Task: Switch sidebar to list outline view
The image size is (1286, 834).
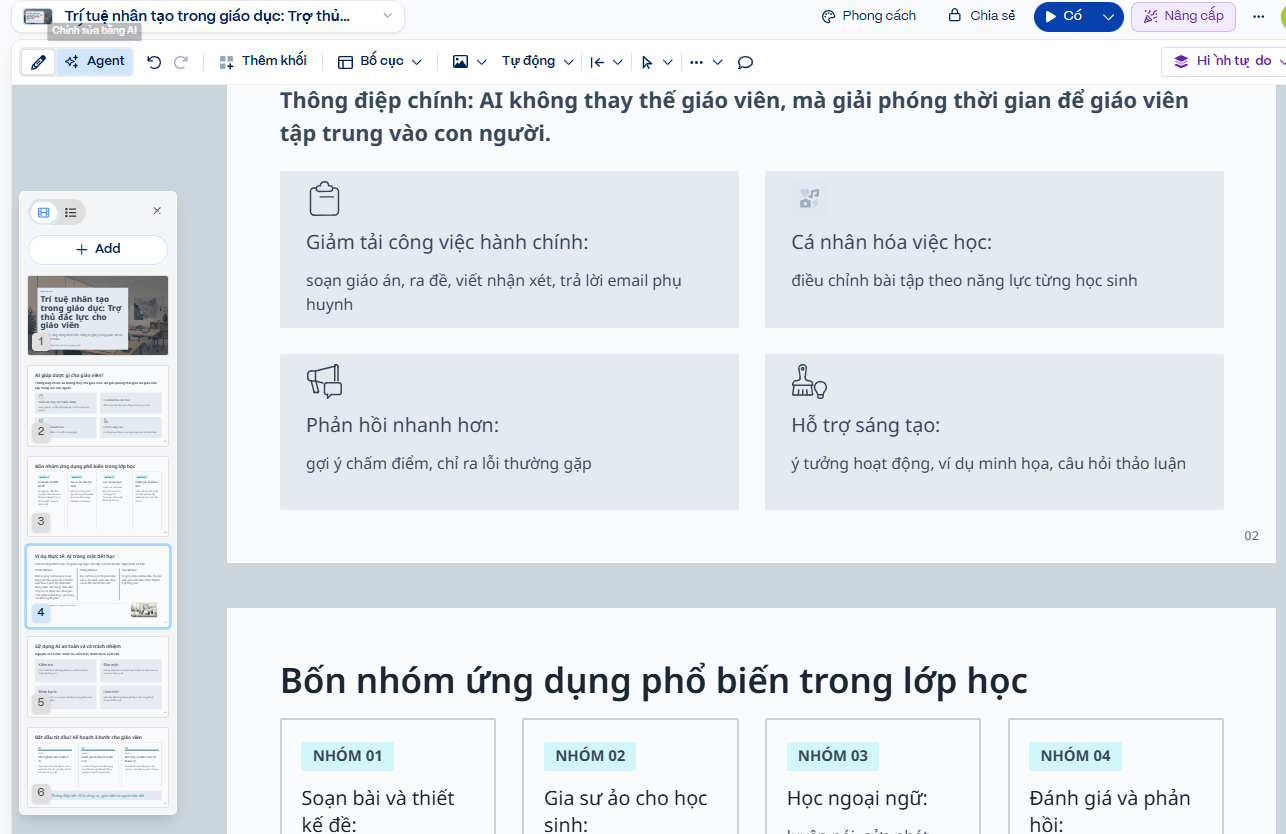Action: coord(71,212)
